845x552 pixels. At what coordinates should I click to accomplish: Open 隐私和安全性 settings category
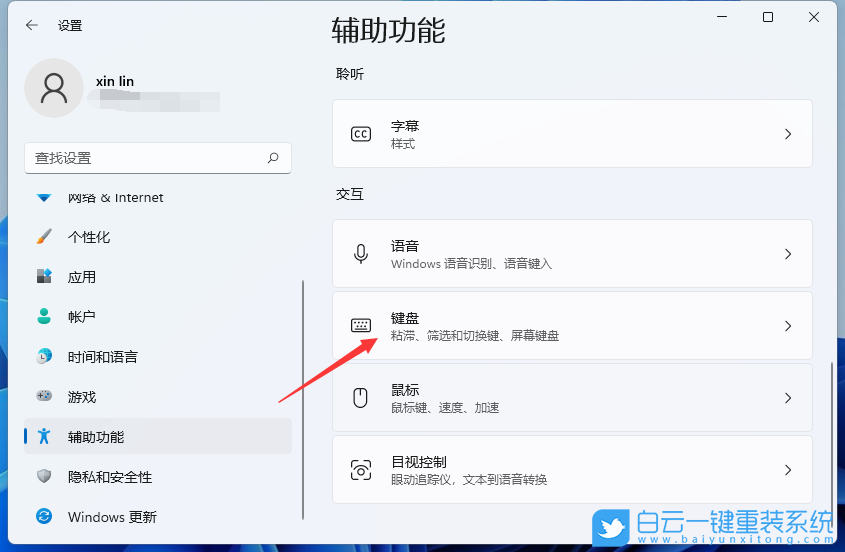(x=158, y=477)
